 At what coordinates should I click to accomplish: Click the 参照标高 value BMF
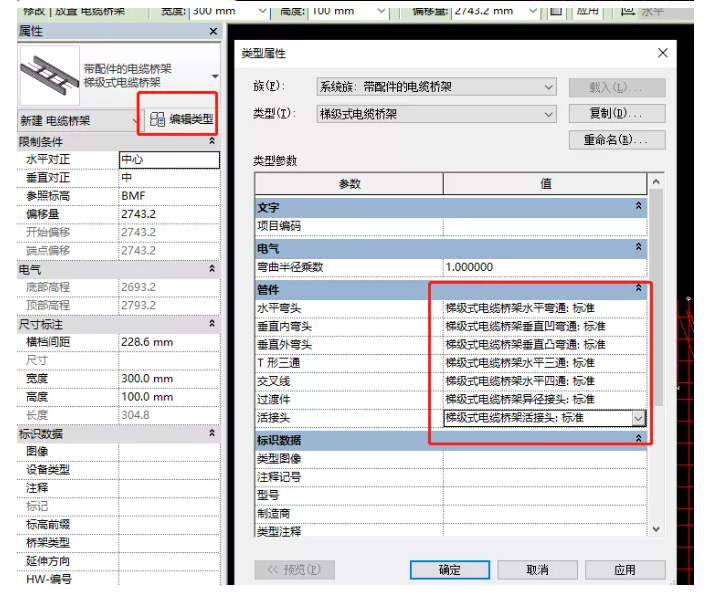[x=169, y=196]
